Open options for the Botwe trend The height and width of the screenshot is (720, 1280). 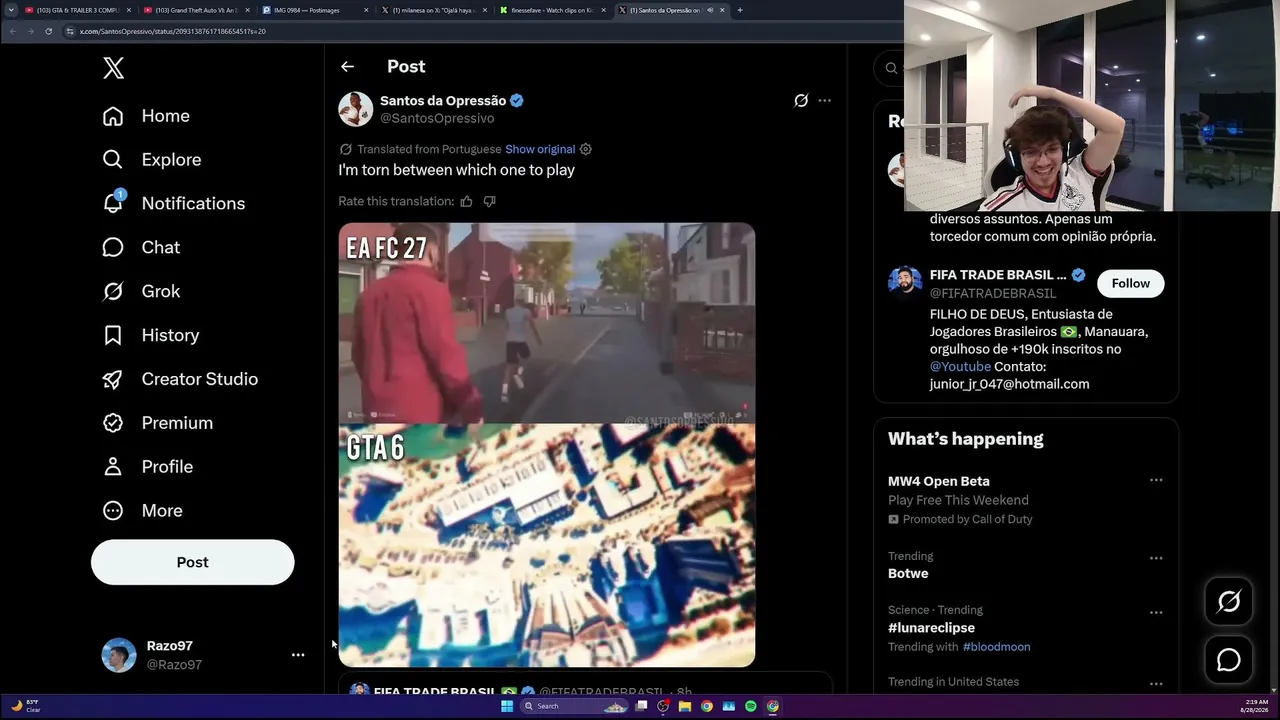click(x=1156, y=558)
